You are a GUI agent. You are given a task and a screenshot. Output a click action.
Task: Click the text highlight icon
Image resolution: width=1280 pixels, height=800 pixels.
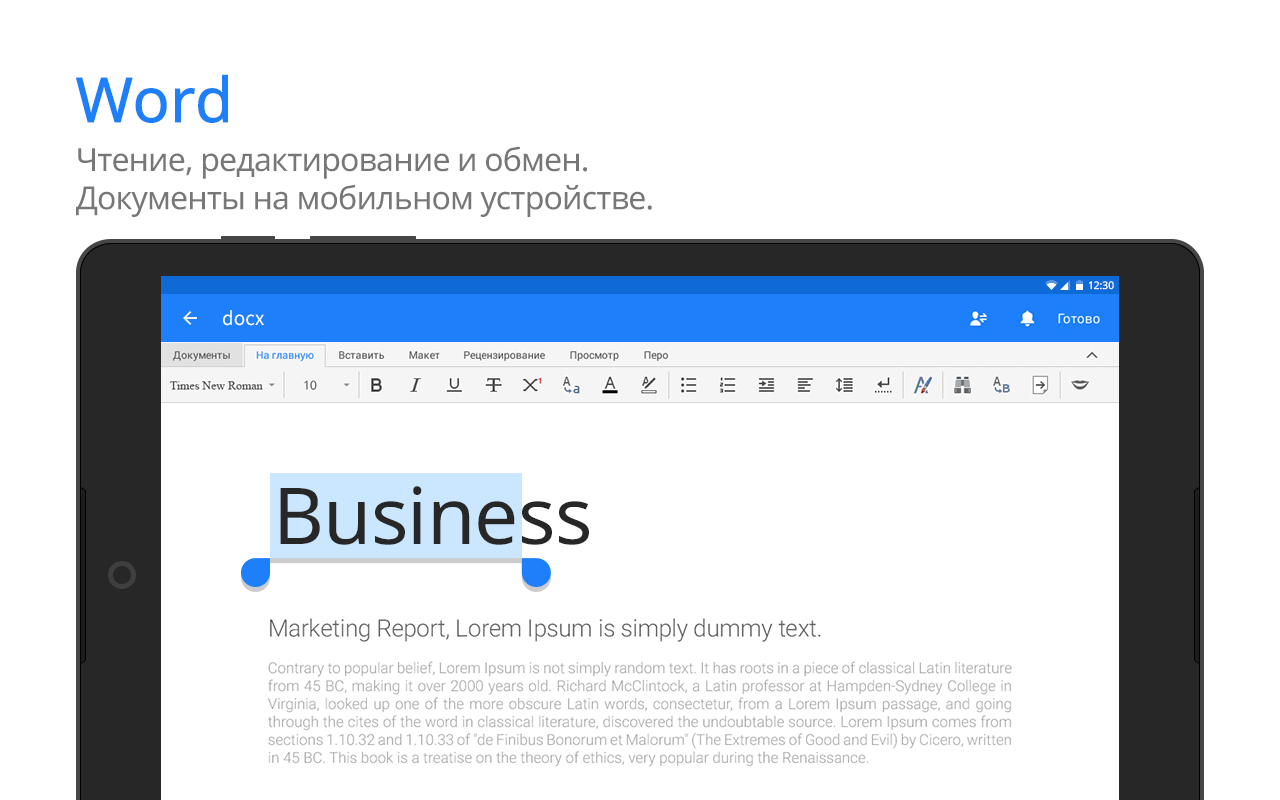649,385
